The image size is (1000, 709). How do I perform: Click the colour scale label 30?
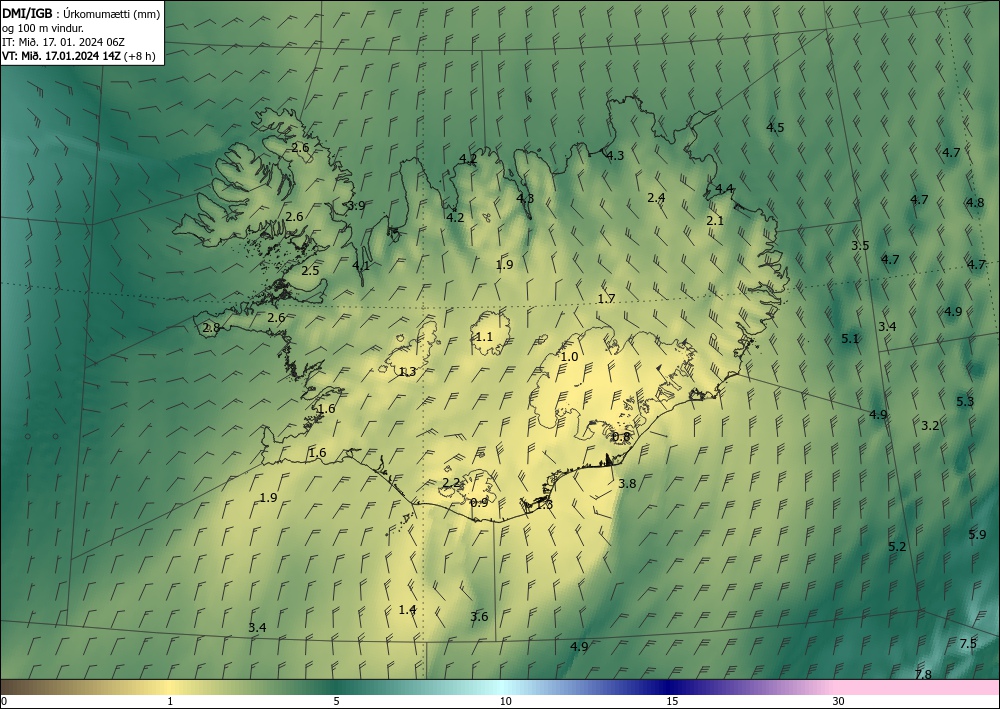(839, 701)
